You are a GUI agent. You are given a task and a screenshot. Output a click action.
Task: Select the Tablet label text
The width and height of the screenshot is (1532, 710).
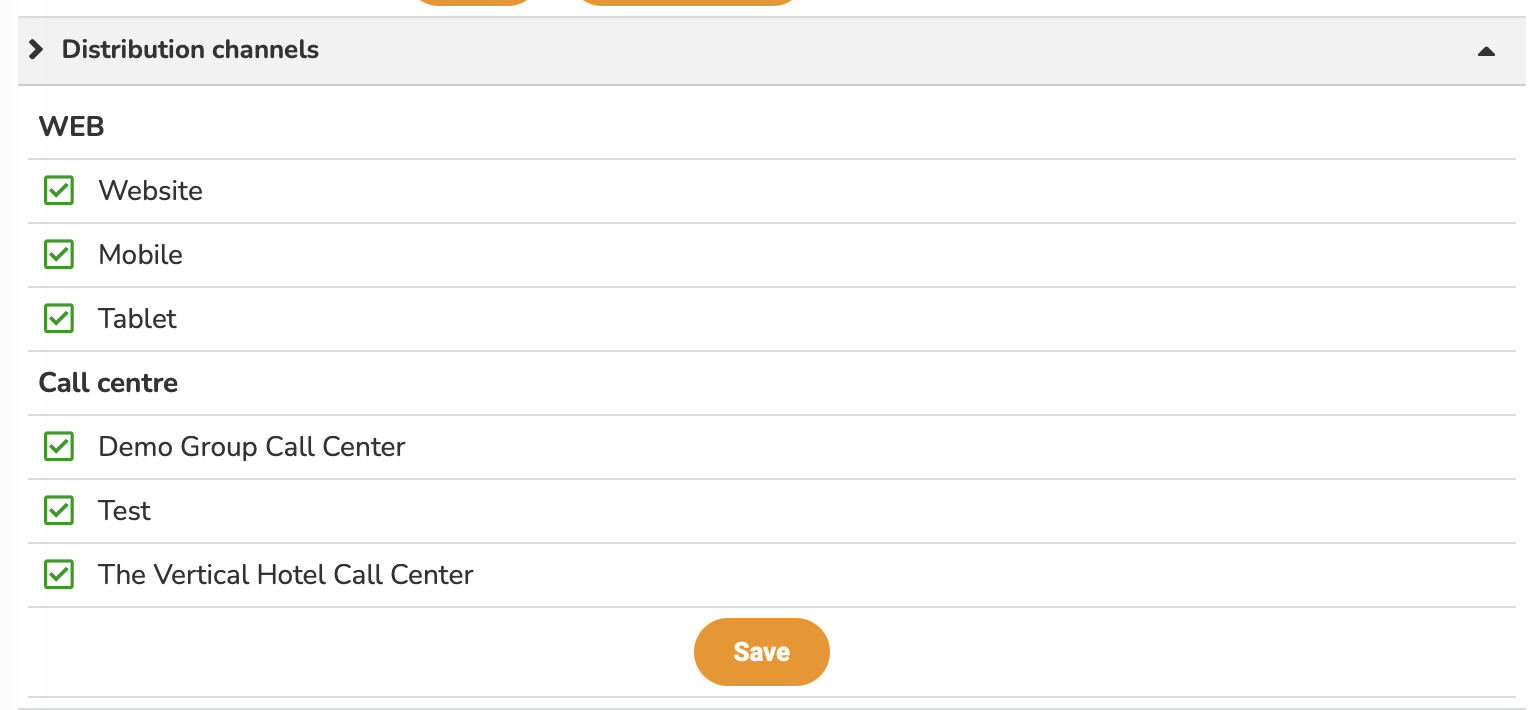pos(137,319)
